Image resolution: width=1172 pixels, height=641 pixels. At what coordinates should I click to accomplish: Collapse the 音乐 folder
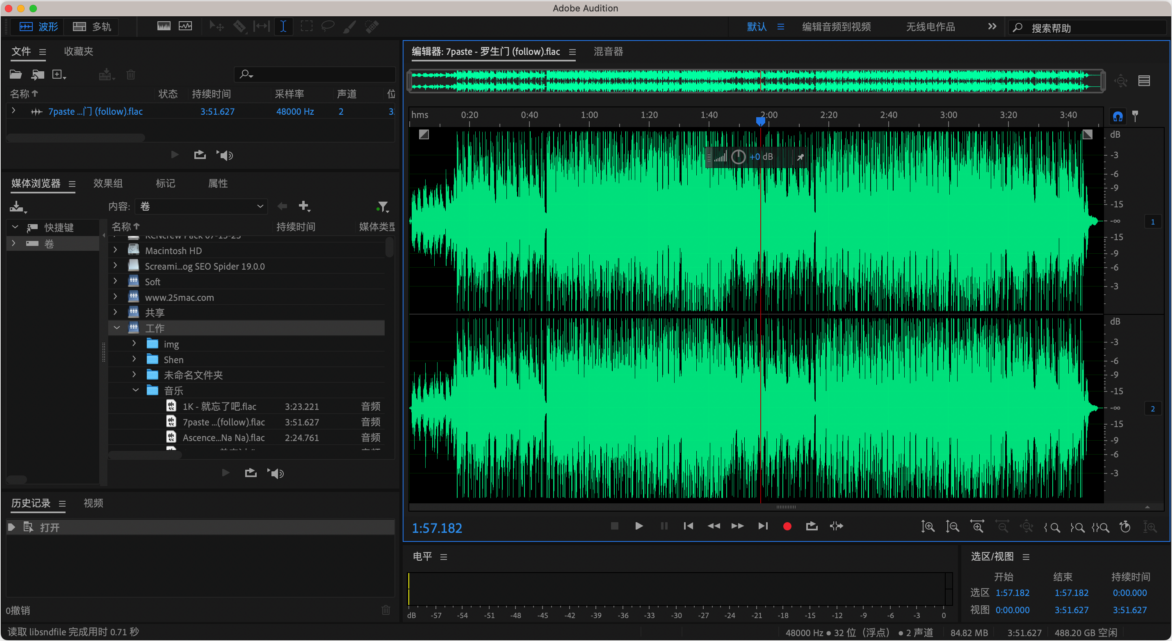click(x=135, y=390)
